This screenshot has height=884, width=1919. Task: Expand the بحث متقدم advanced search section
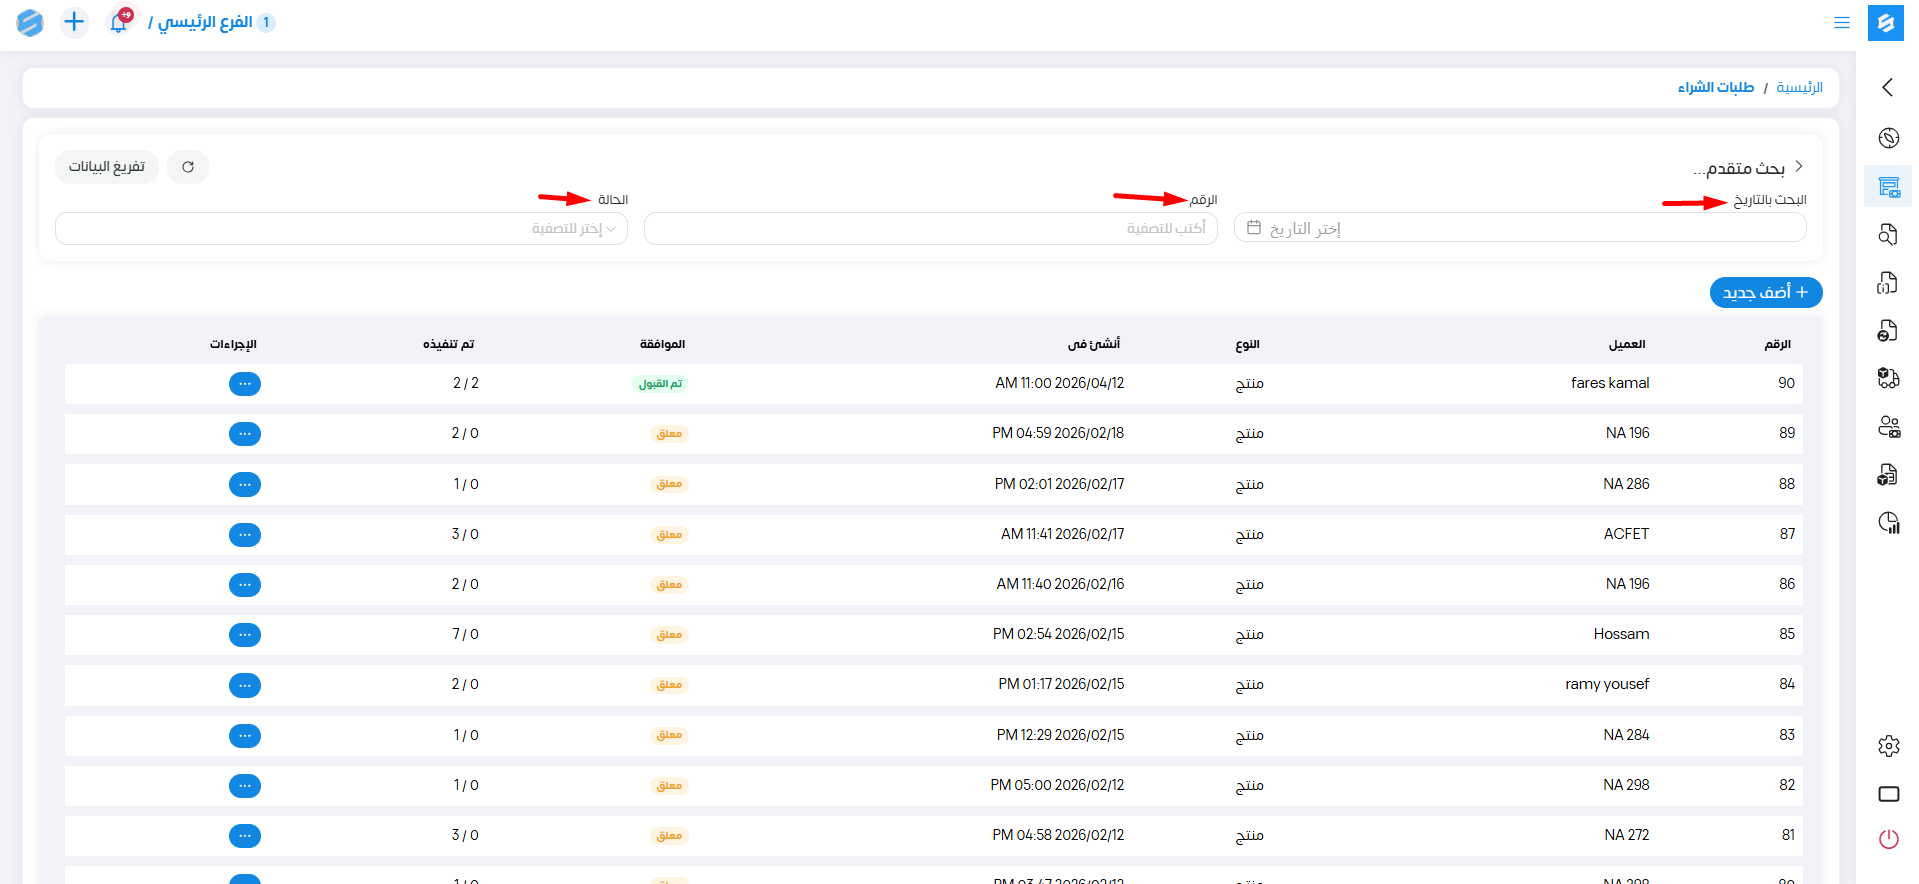pos(1746,168)
